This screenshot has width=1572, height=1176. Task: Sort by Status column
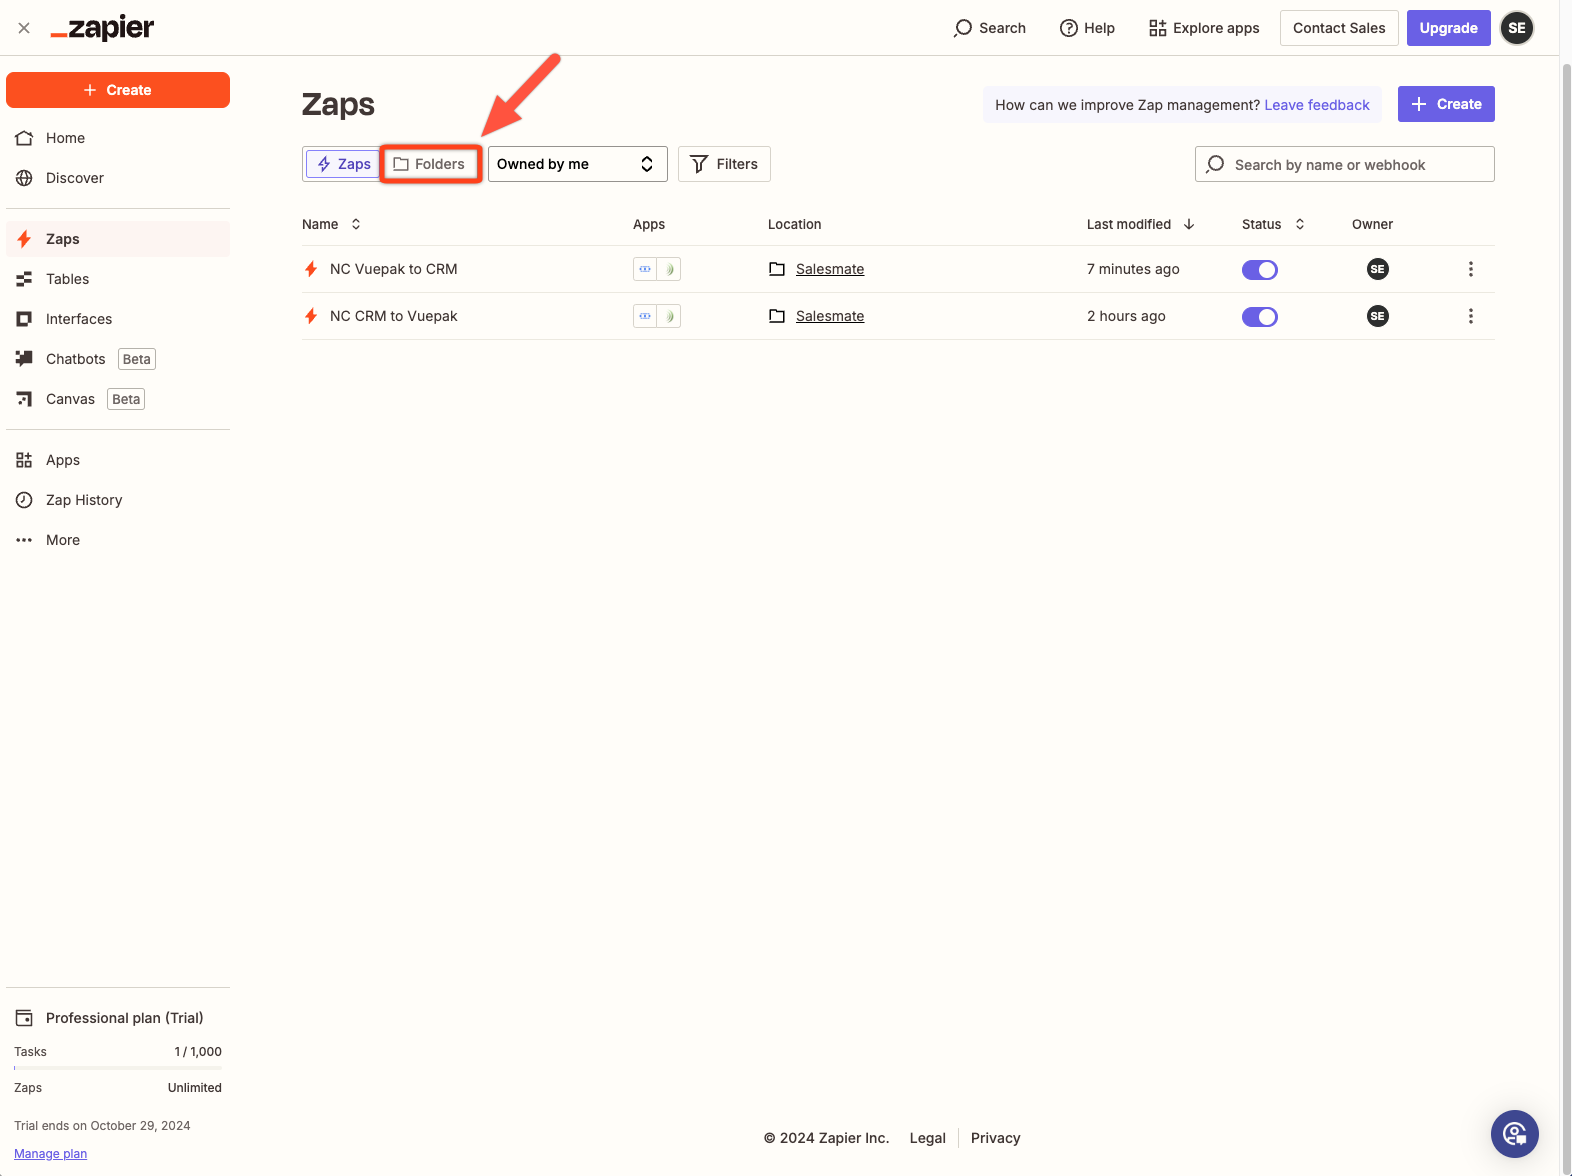point(1273,224)
